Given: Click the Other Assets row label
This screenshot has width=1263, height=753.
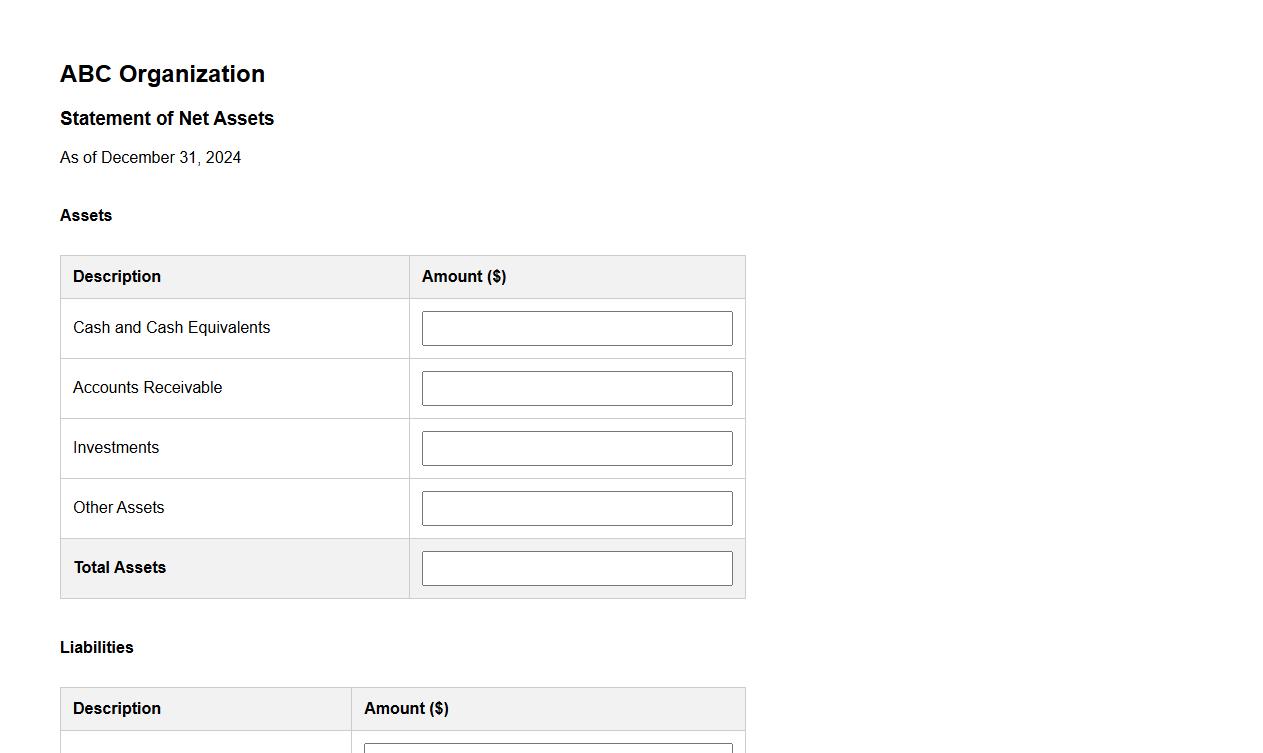Looking at the screenshot, I should pos(118,507).
